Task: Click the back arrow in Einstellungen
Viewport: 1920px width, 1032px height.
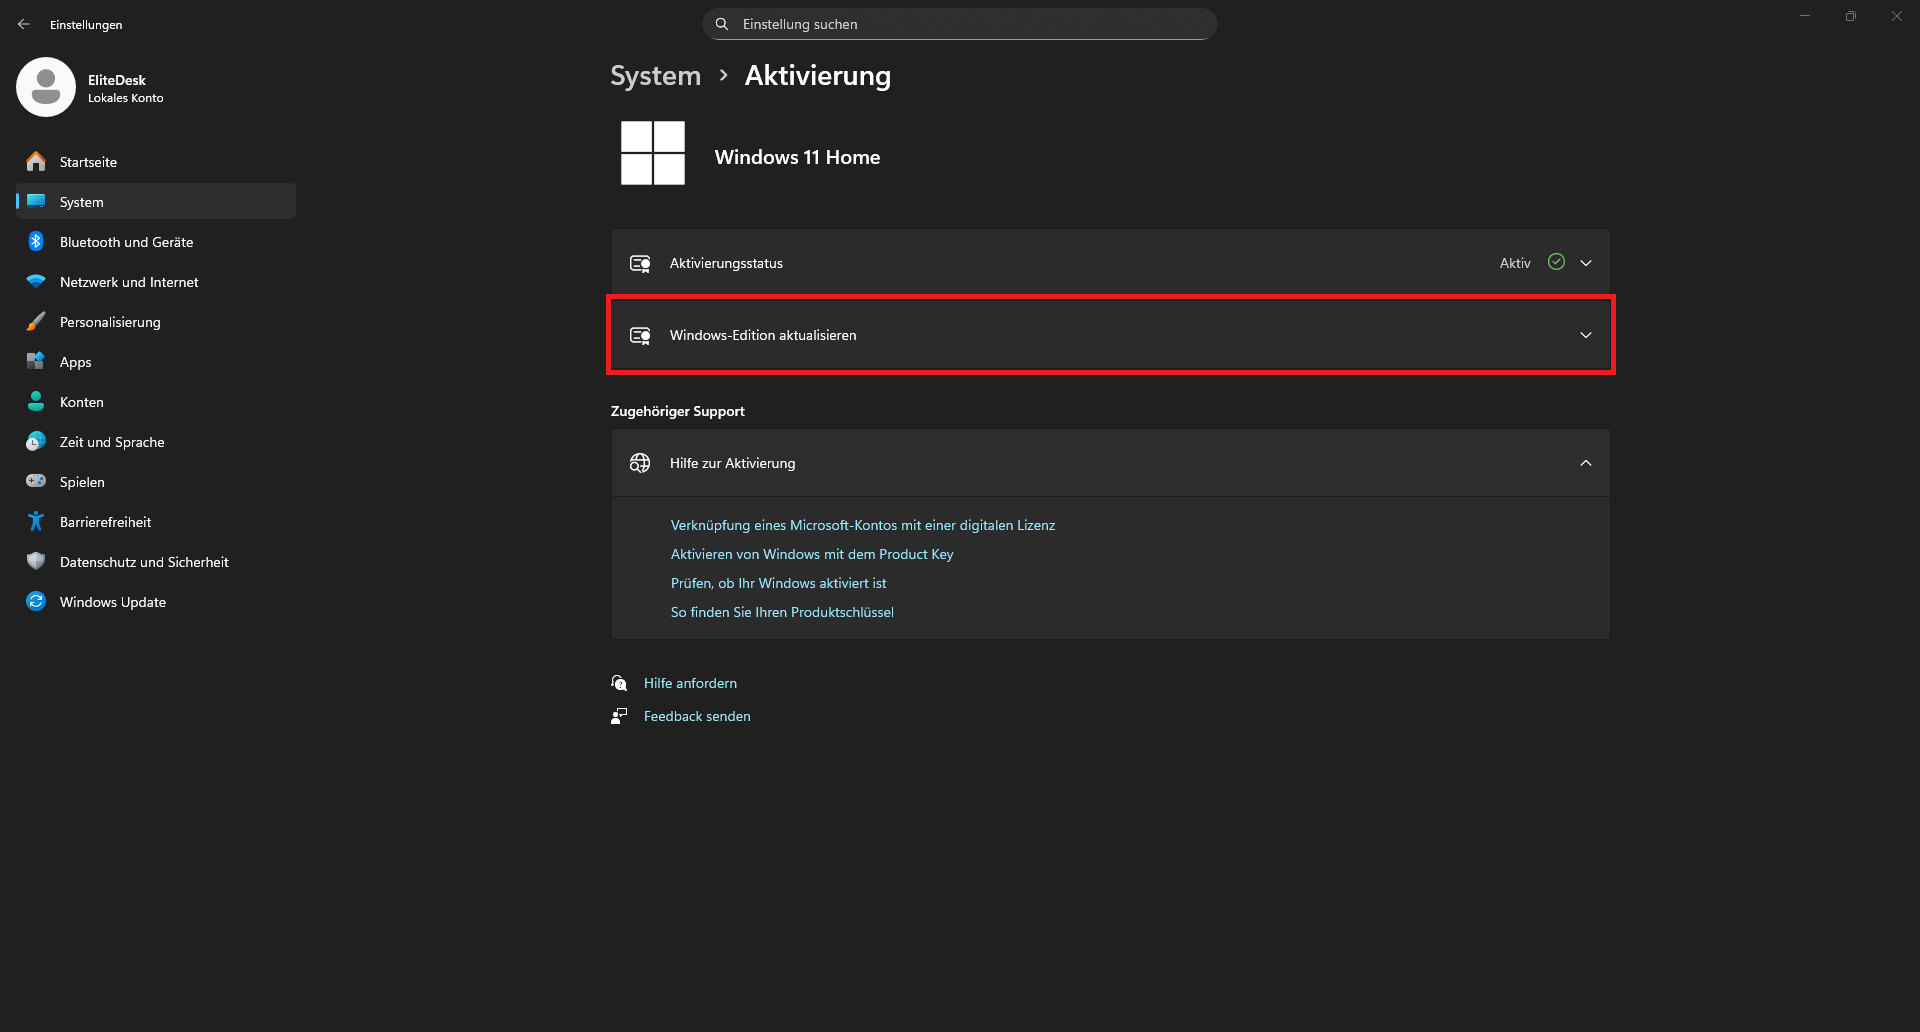Action: (x=24, y=24)
